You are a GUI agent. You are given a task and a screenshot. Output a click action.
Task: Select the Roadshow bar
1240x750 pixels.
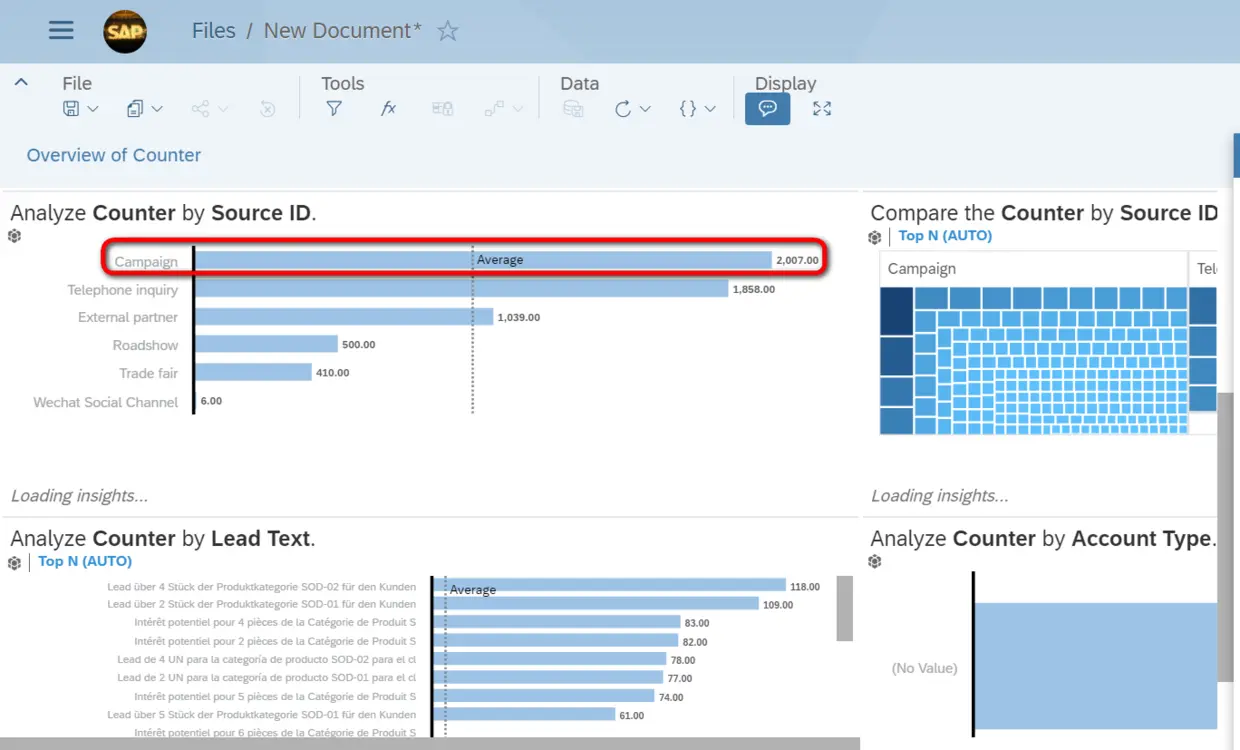266,344
